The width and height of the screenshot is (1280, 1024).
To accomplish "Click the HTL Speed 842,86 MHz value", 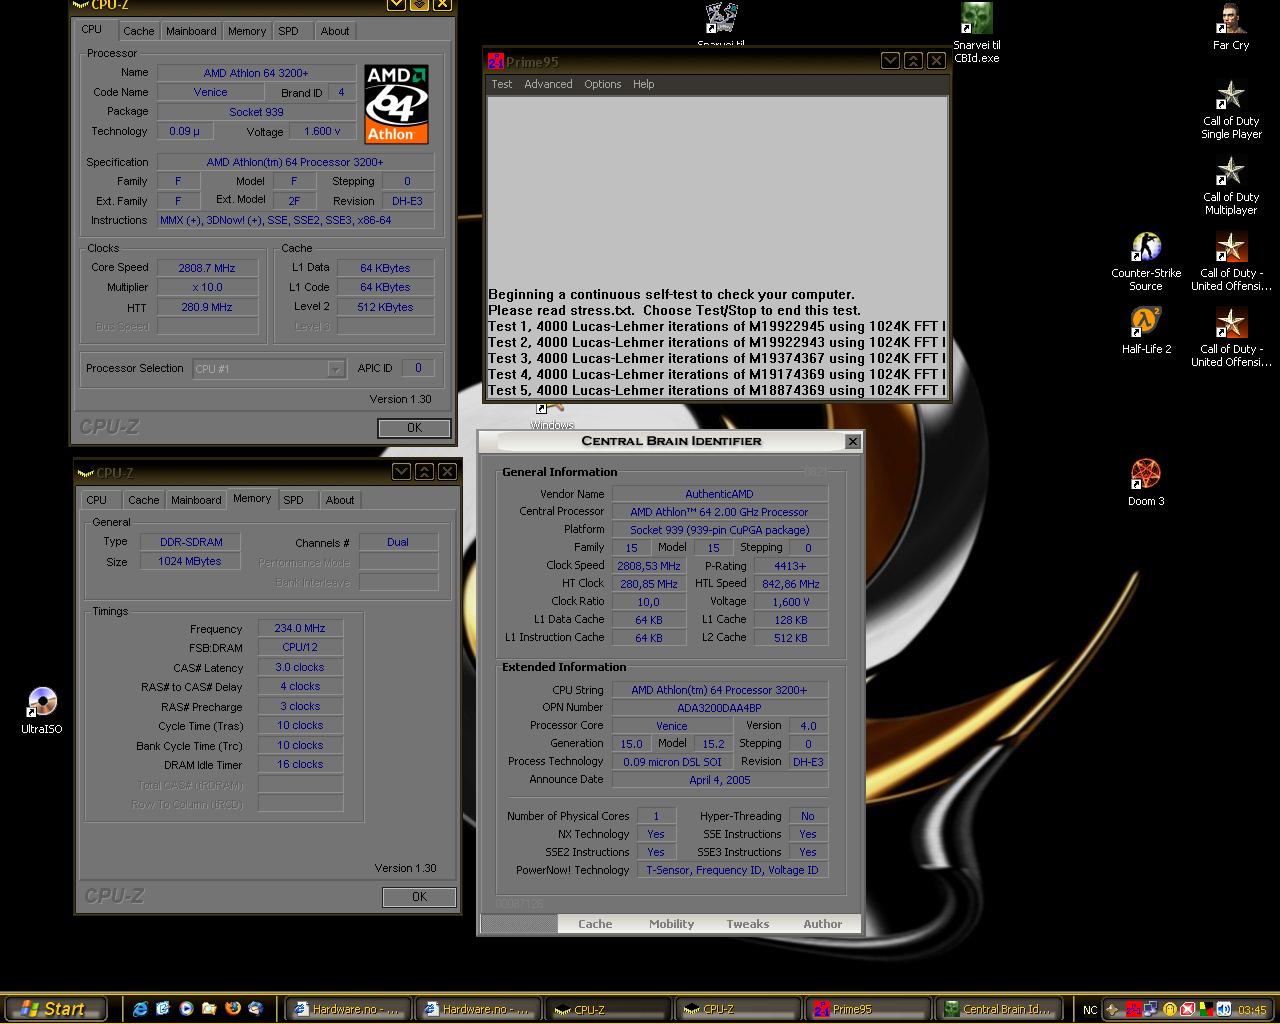I will (x=790, y=584).
